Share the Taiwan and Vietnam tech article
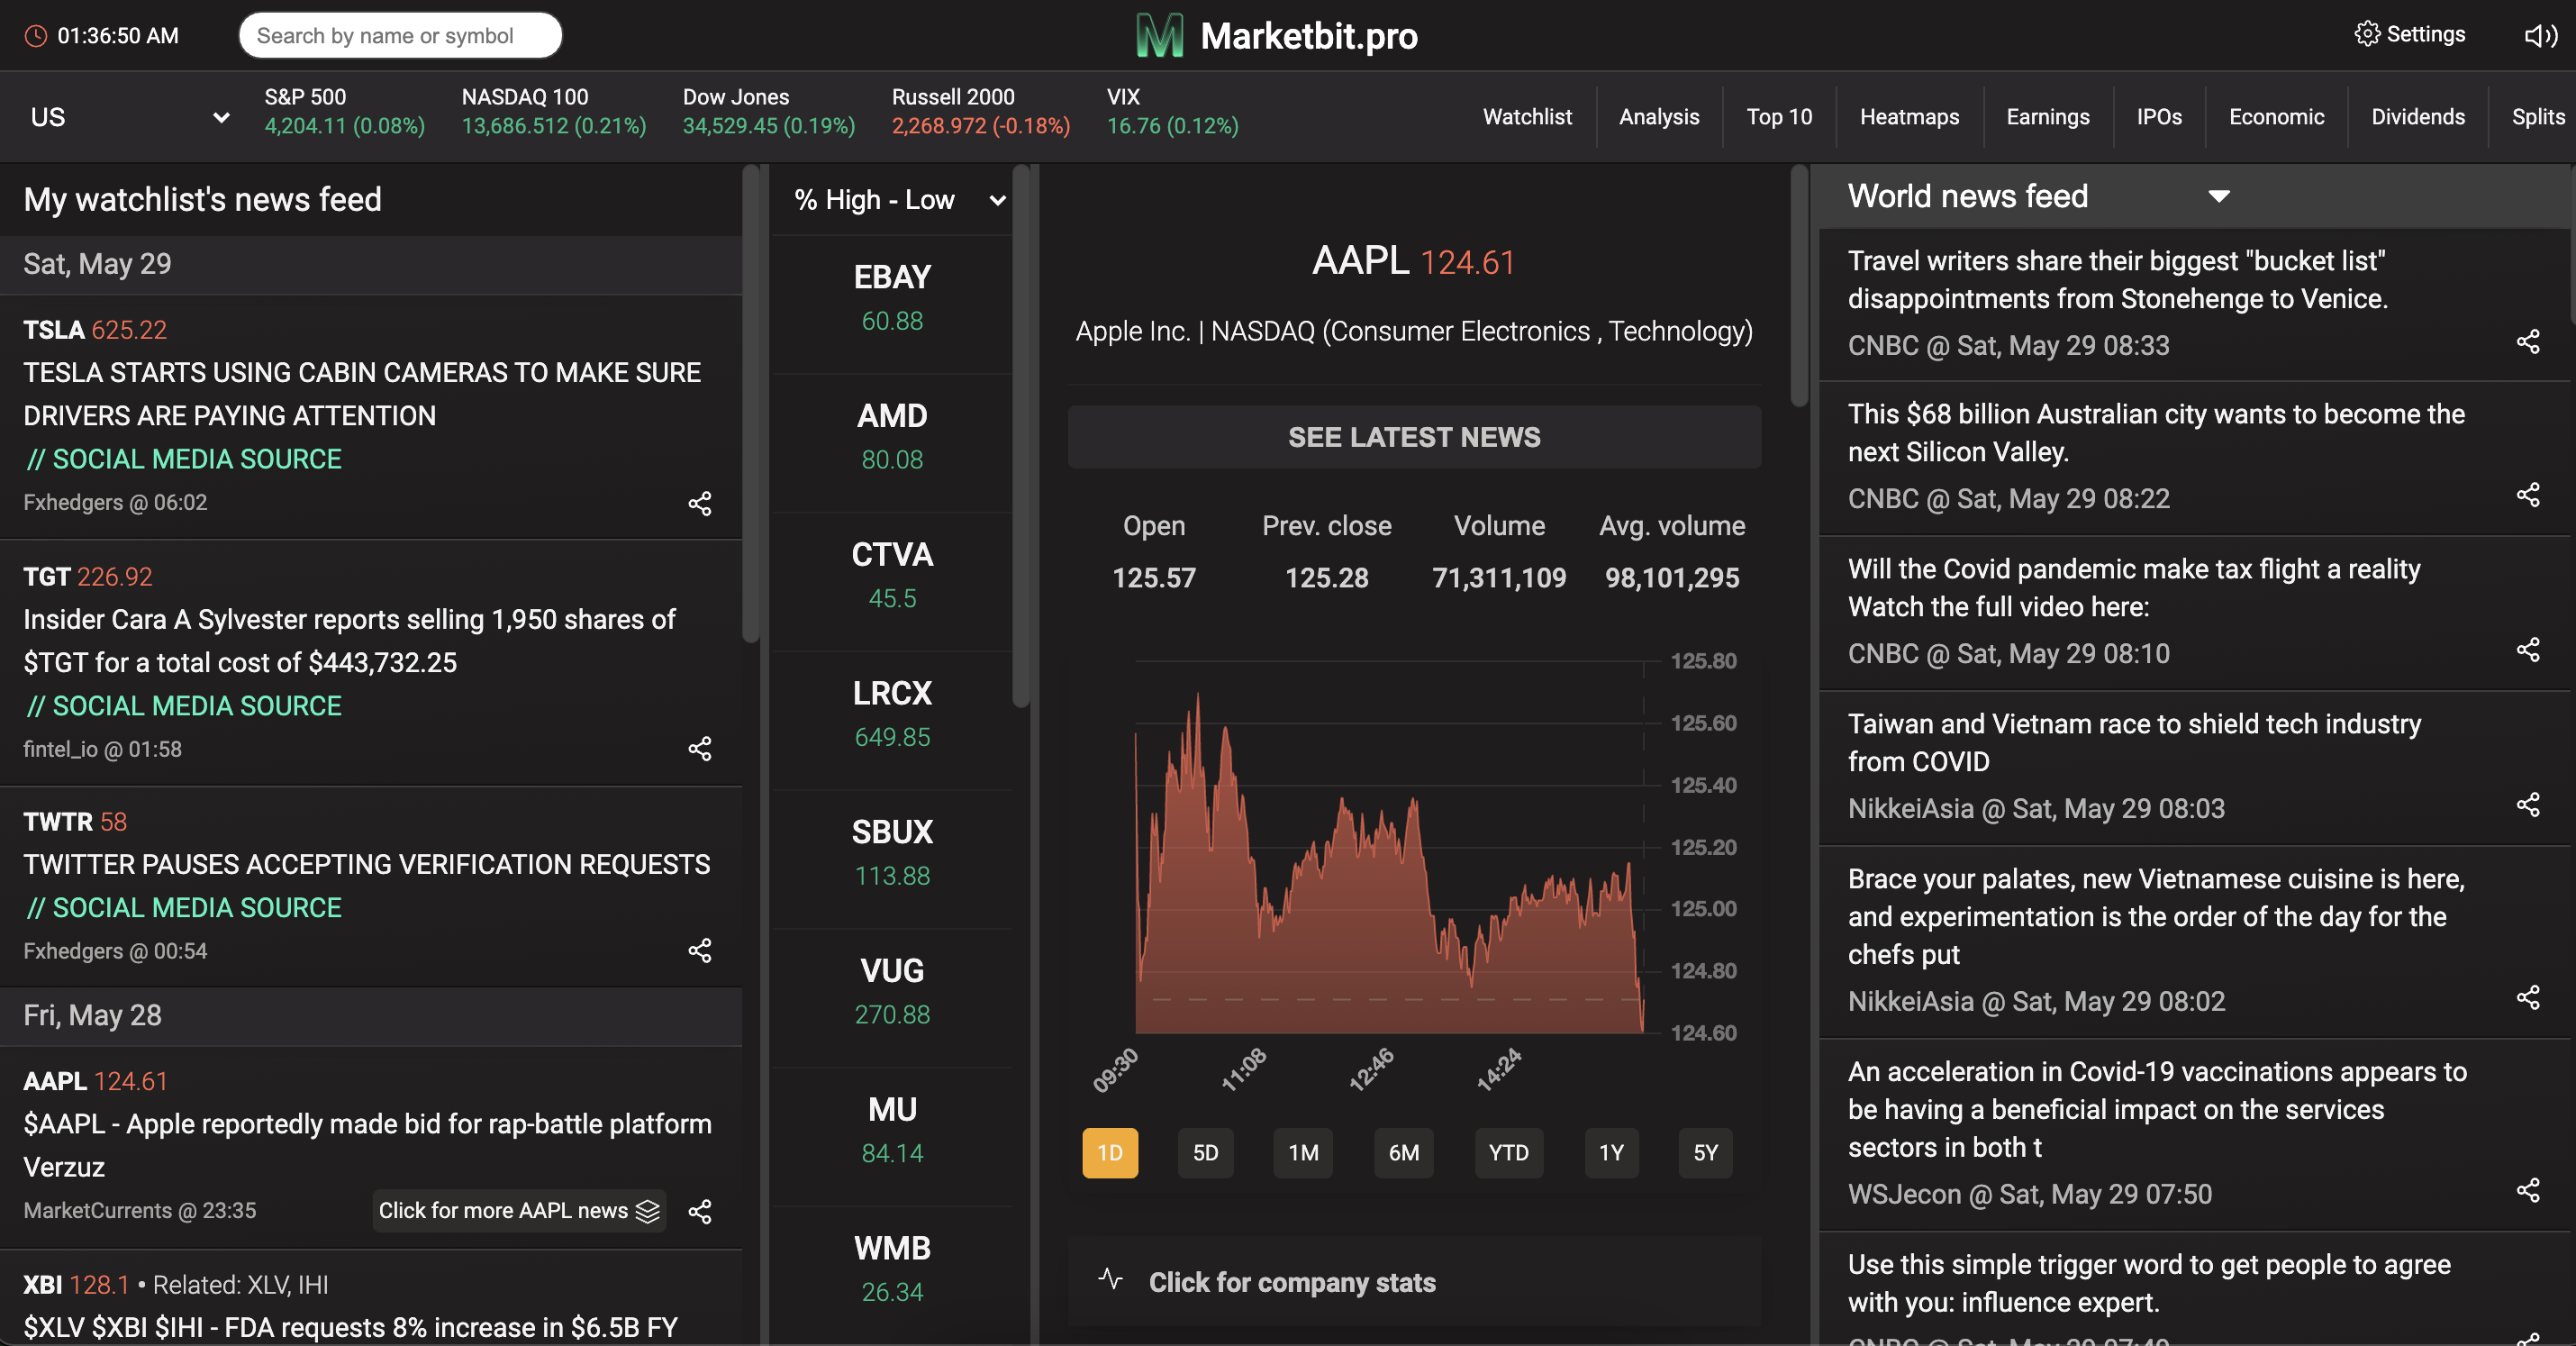The width and height of the screenshot is (2576, 1346). [2528, 805]
